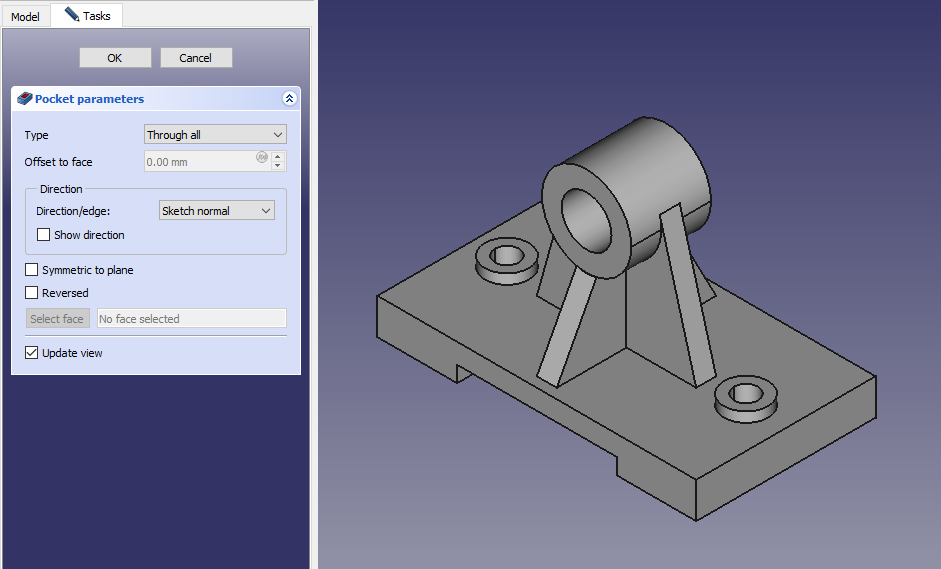Increase offset with the up stepper arrow
Viewport: 941px width, 569px height.
click(x=278, y=156)
